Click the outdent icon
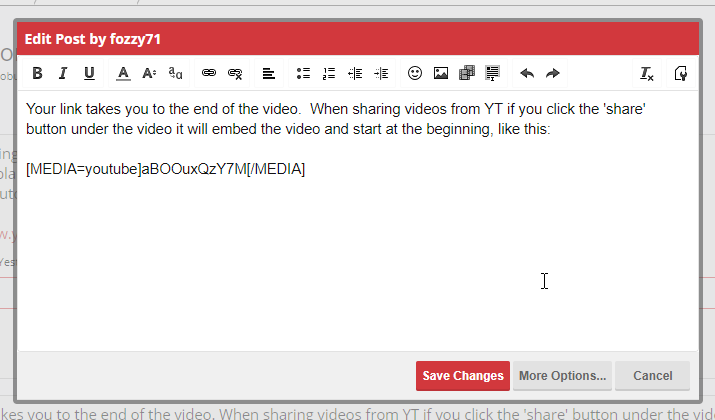The height and width of the screenshot is (420, 715). (x=355, y=73)
